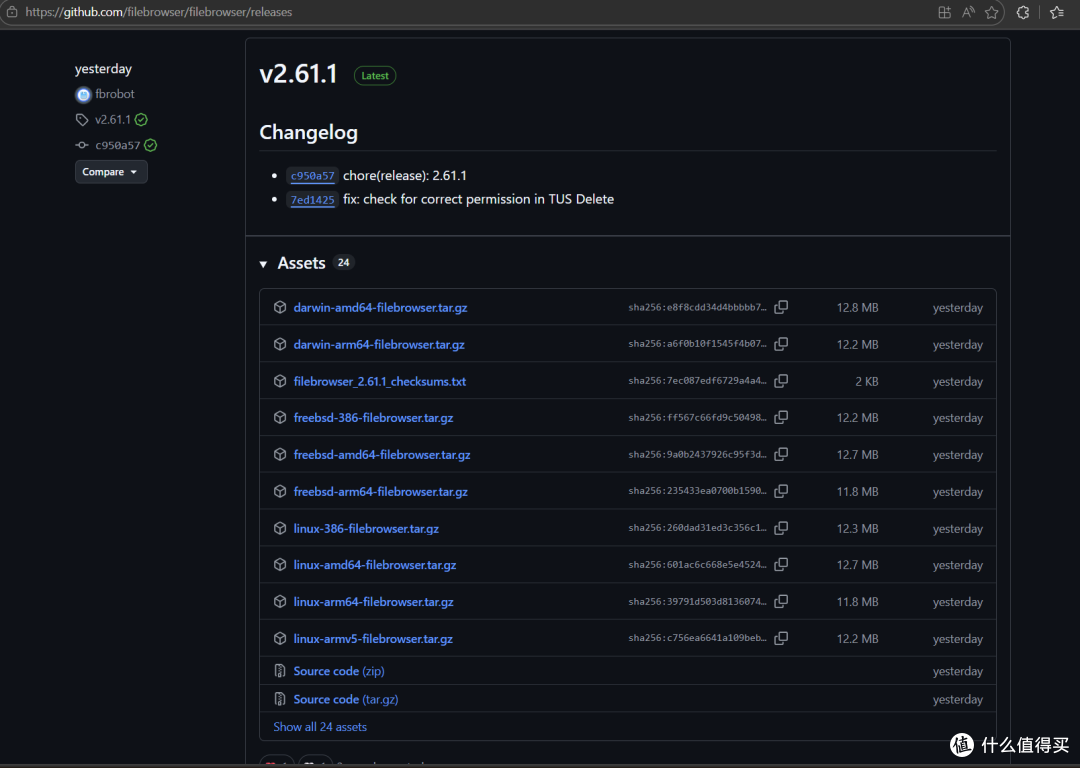The width and height of the screenshot is (1080, 768).
Task: Download linux-amd64-filebrowser.tar.gz
Action: coord(375,565)
